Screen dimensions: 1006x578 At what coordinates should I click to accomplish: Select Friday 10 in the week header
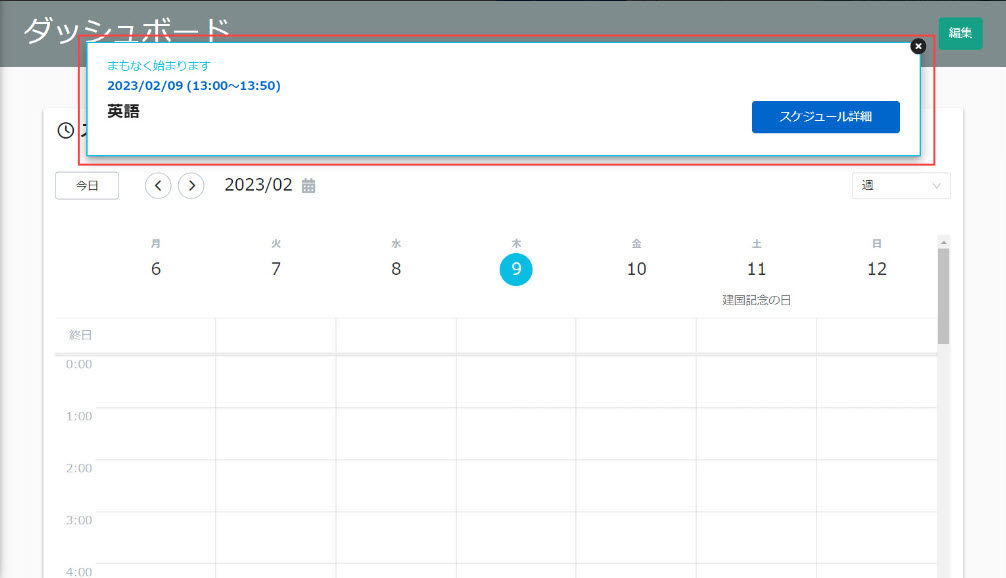[636, 269]
